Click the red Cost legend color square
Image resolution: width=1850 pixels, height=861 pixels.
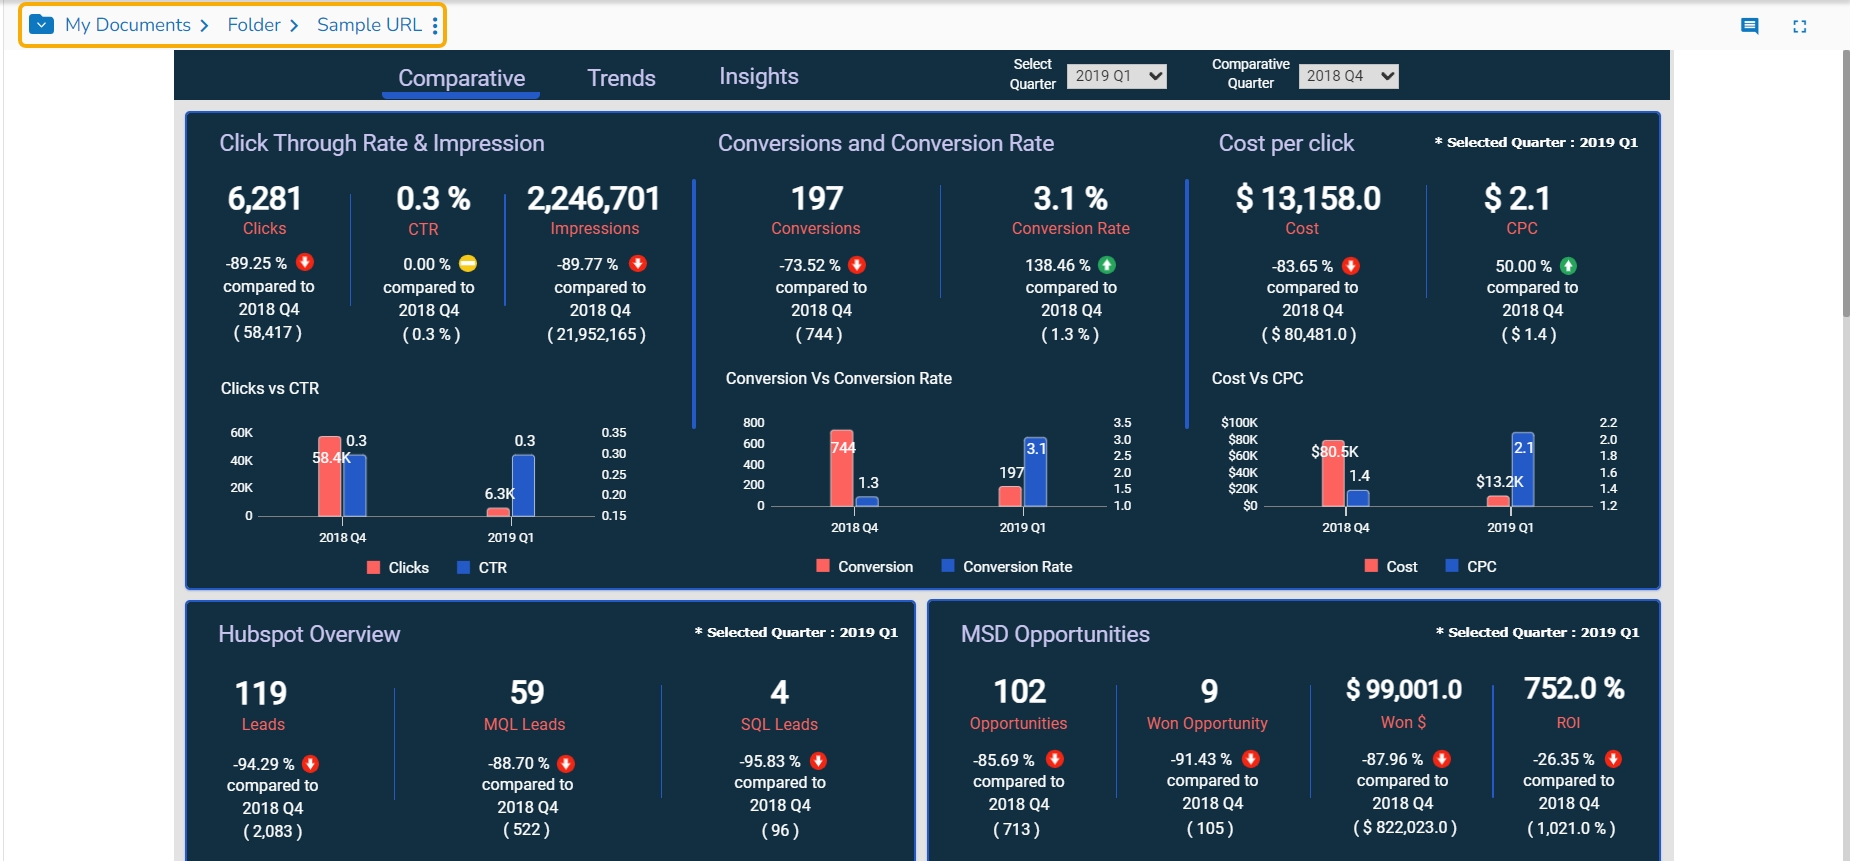click(x=1371, y=566)
